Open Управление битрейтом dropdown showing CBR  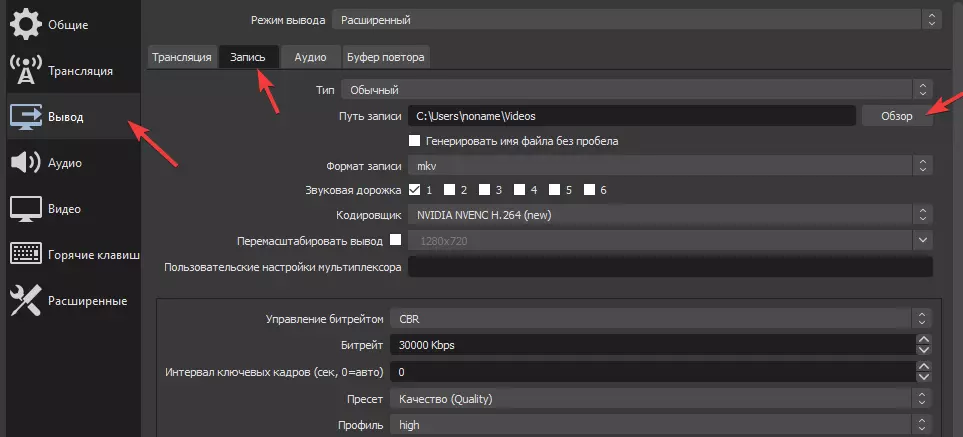660,319
